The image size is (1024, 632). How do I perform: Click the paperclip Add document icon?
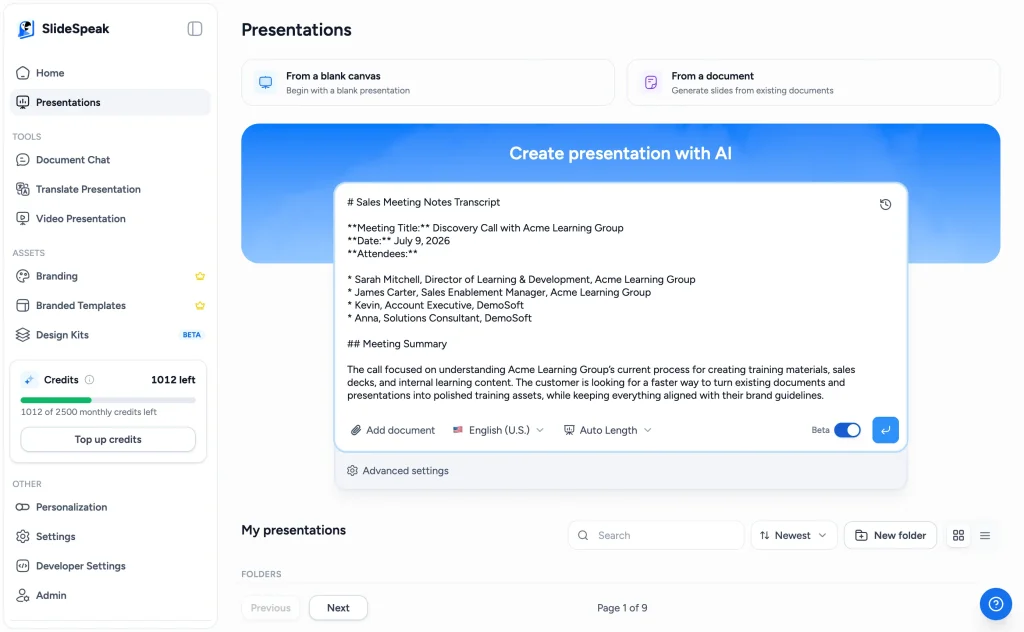[x=356, y=430]
